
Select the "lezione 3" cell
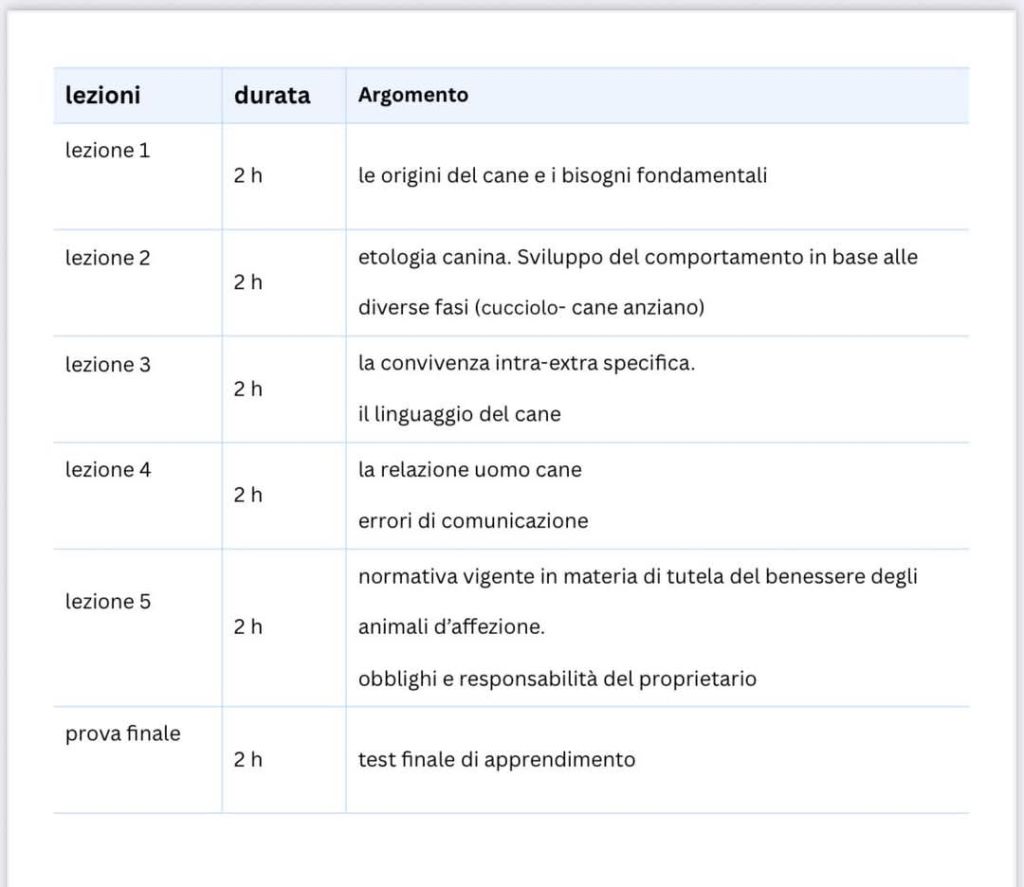(107, 364)
